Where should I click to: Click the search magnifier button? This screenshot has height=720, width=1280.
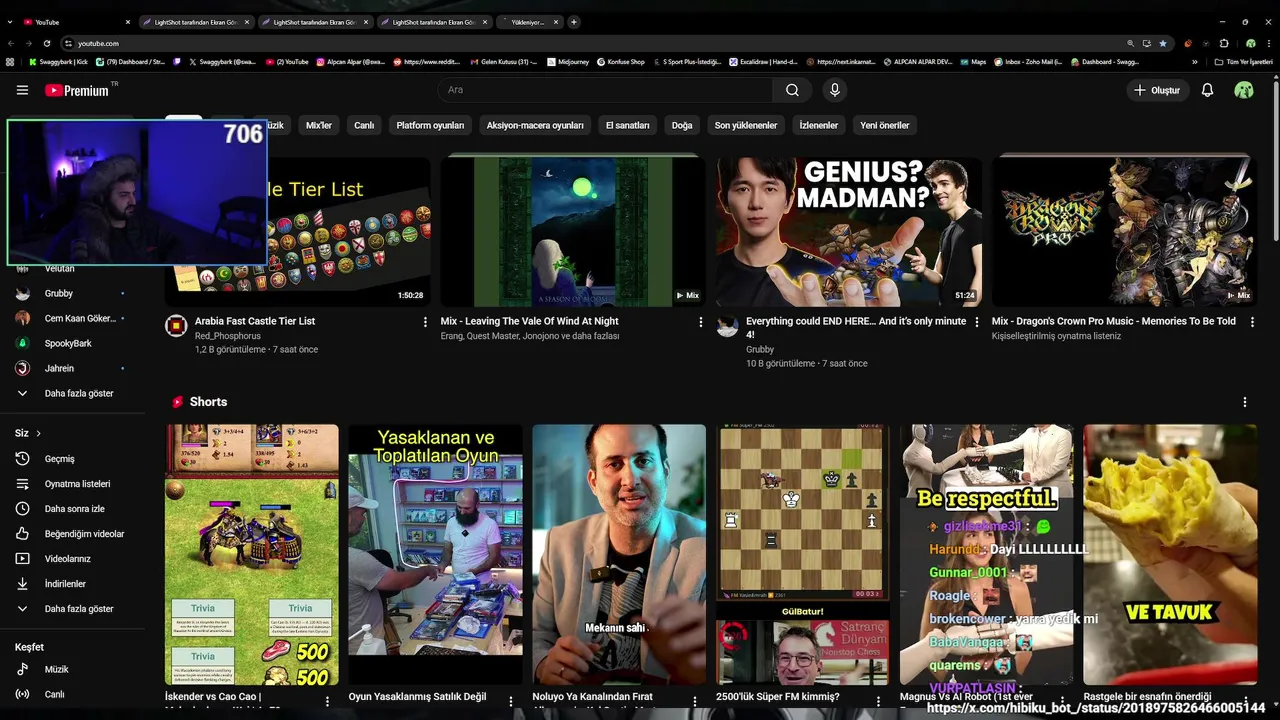click(x=792, y=90)
